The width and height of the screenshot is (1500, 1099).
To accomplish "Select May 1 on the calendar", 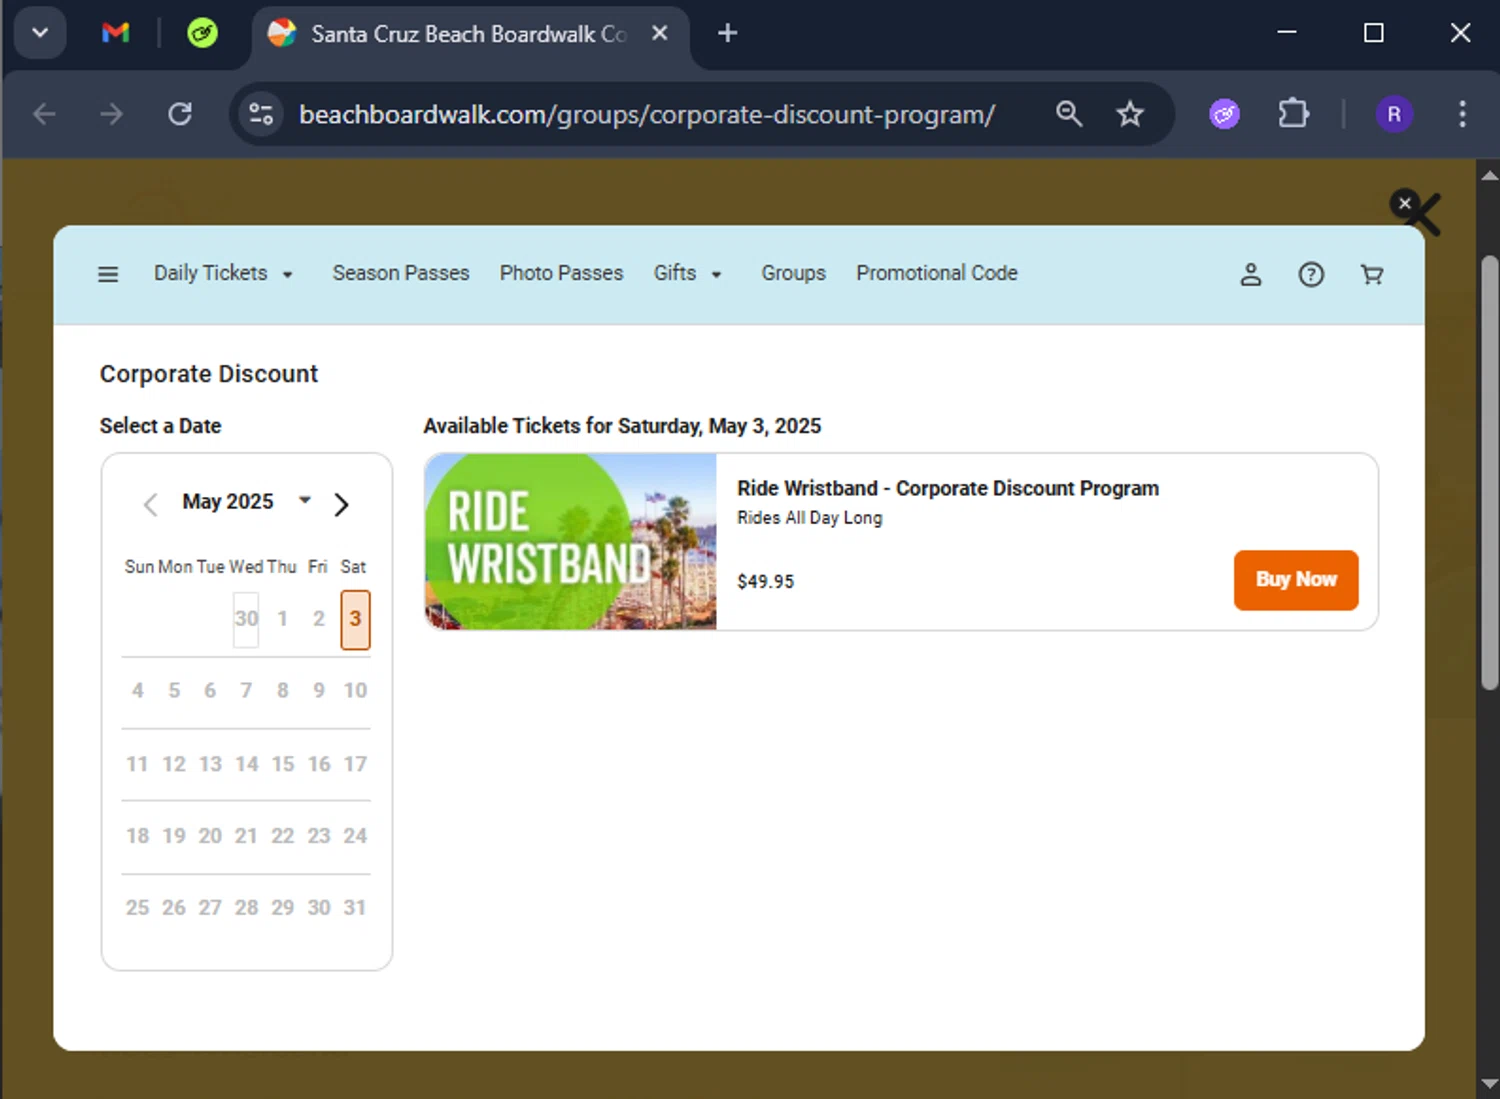I will pos(283,619).
